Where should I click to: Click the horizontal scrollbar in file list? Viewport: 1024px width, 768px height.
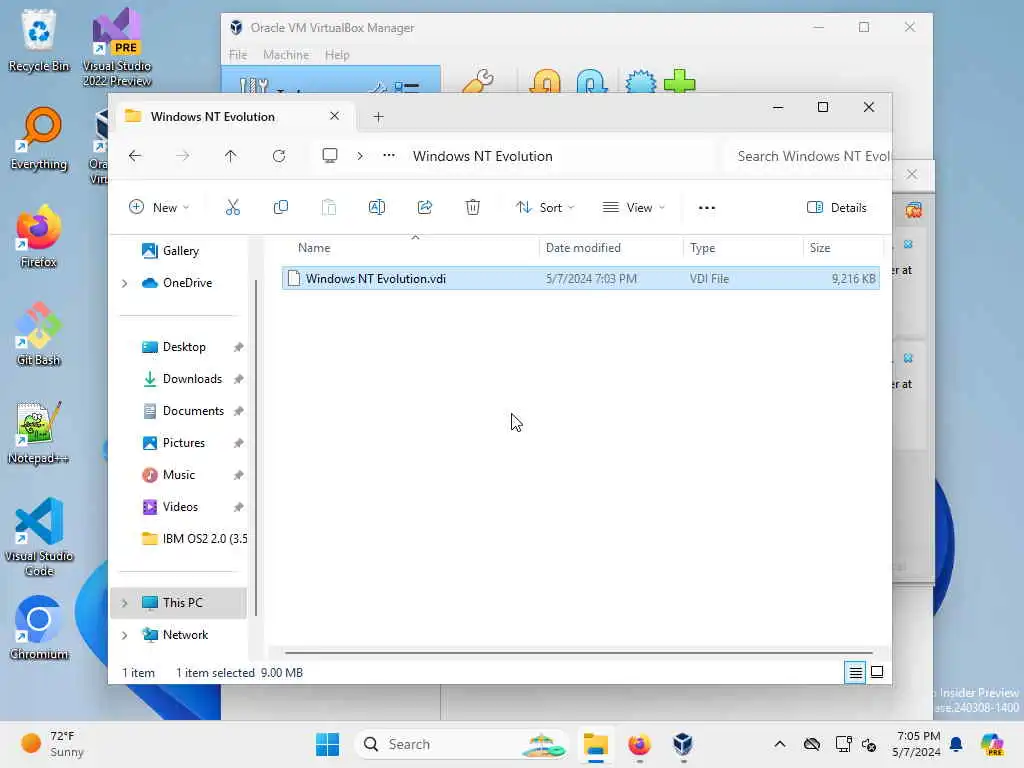click(x=579, y=652)
